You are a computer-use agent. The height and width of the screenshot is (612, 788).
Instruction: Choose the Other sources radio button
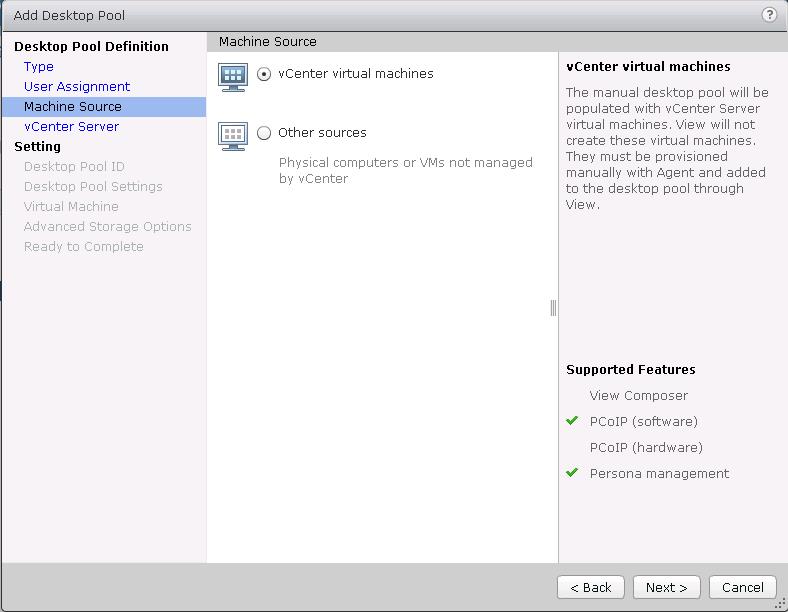pos(264,133)
